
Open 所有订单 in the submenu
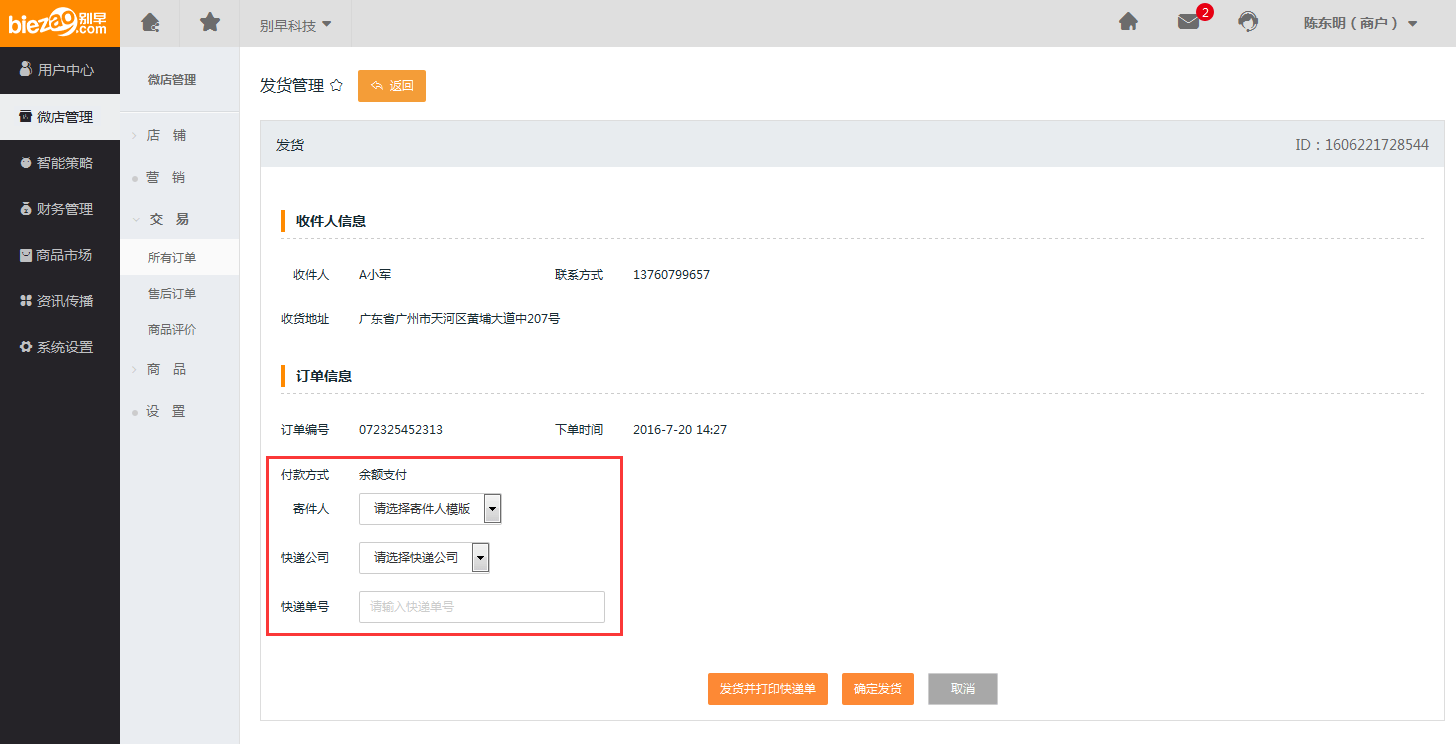tap(179, 257)
